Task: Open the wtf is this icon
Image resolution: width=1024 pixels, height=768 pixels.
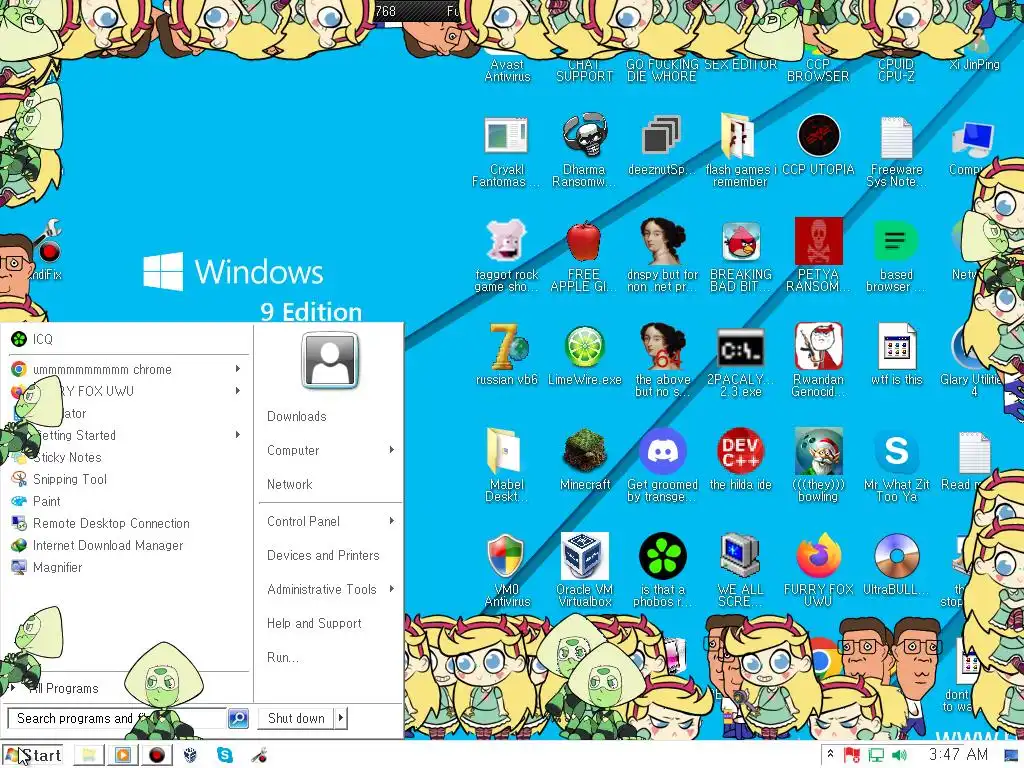Action: pos(896,347)
